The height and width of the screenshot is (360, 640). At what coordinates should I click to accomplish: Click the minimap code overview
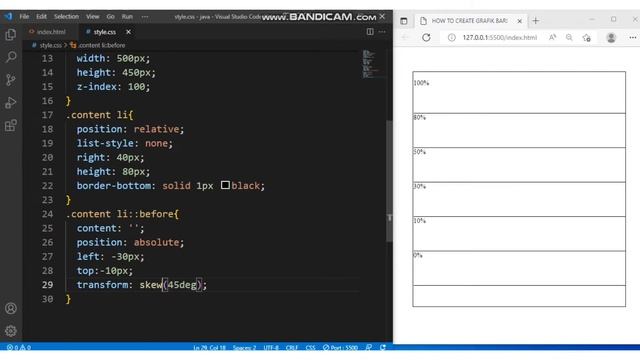[369, 64]
